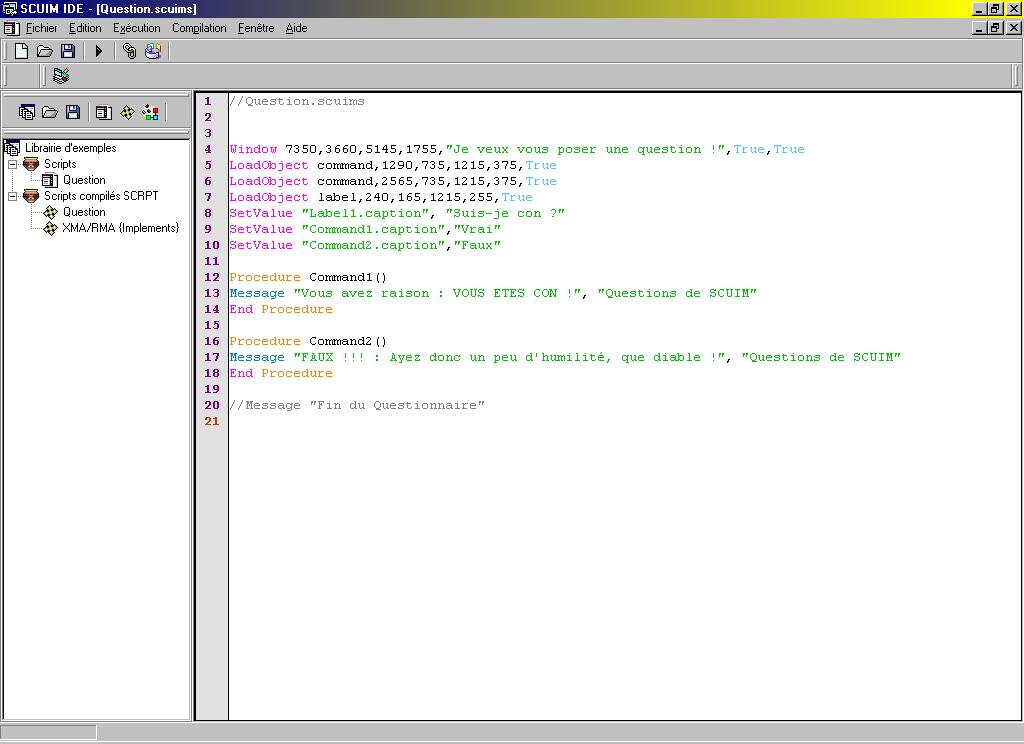The height and width of the screenshot is (744, 1024).
Task: Select the Scripts folder in the tree
Action: click(x=60, y=164)
